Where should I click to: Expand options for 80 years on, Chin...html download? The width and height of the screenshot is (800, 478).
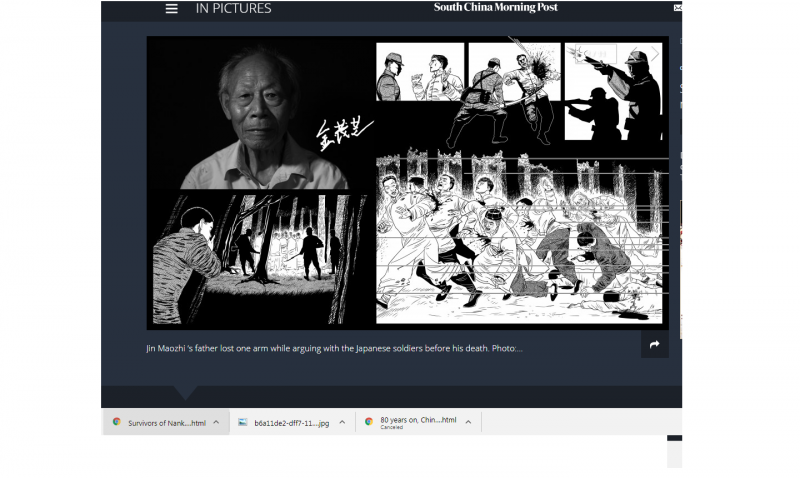click(468, 422)
